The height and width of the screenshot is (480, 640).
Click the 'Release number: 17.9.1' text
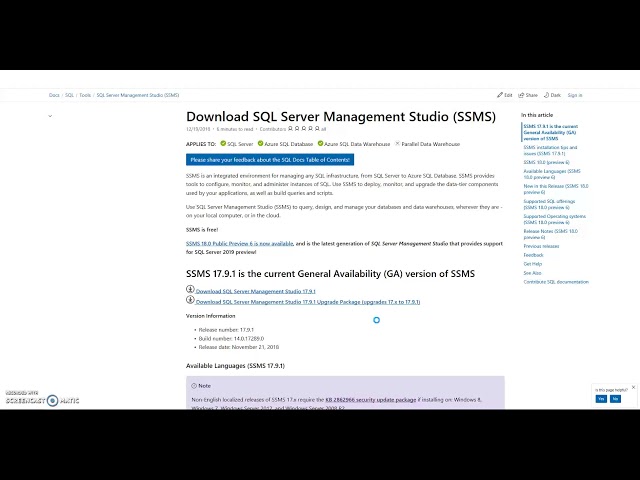(x=226, y=330)
